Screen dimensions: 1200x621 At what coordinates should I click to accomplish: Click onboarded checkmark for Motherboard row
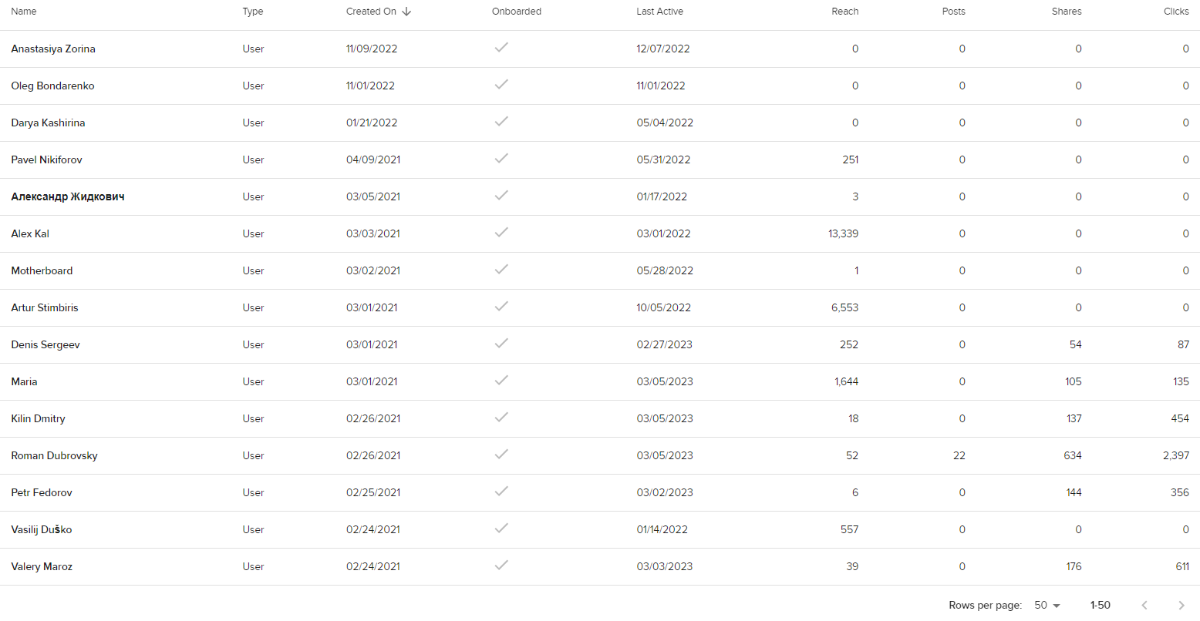click(502, 270)
